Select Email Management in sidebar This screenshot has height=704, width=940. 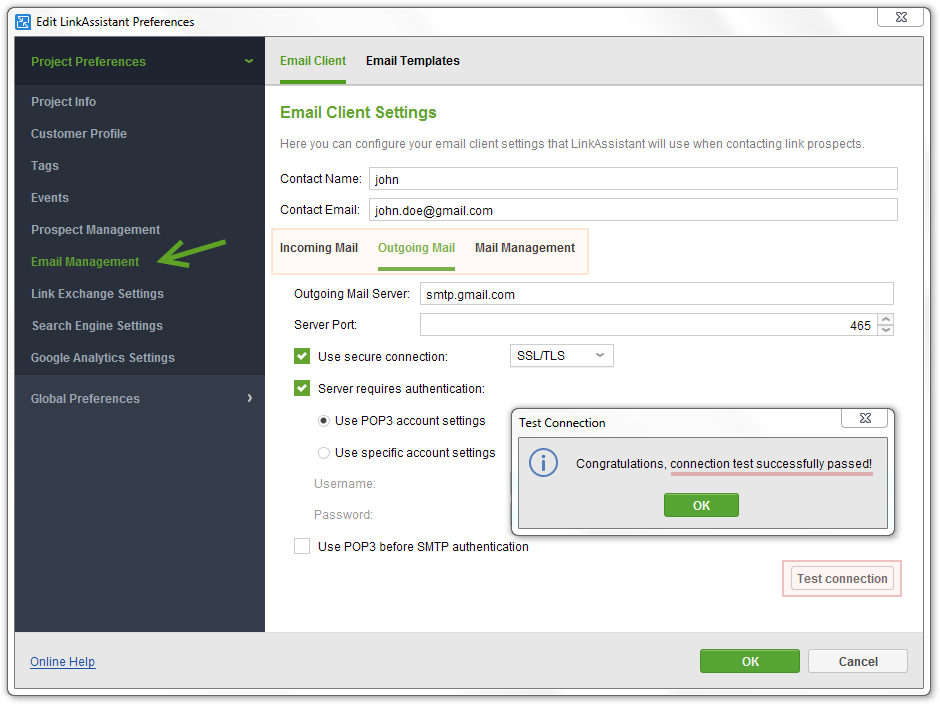pos(85,262)
